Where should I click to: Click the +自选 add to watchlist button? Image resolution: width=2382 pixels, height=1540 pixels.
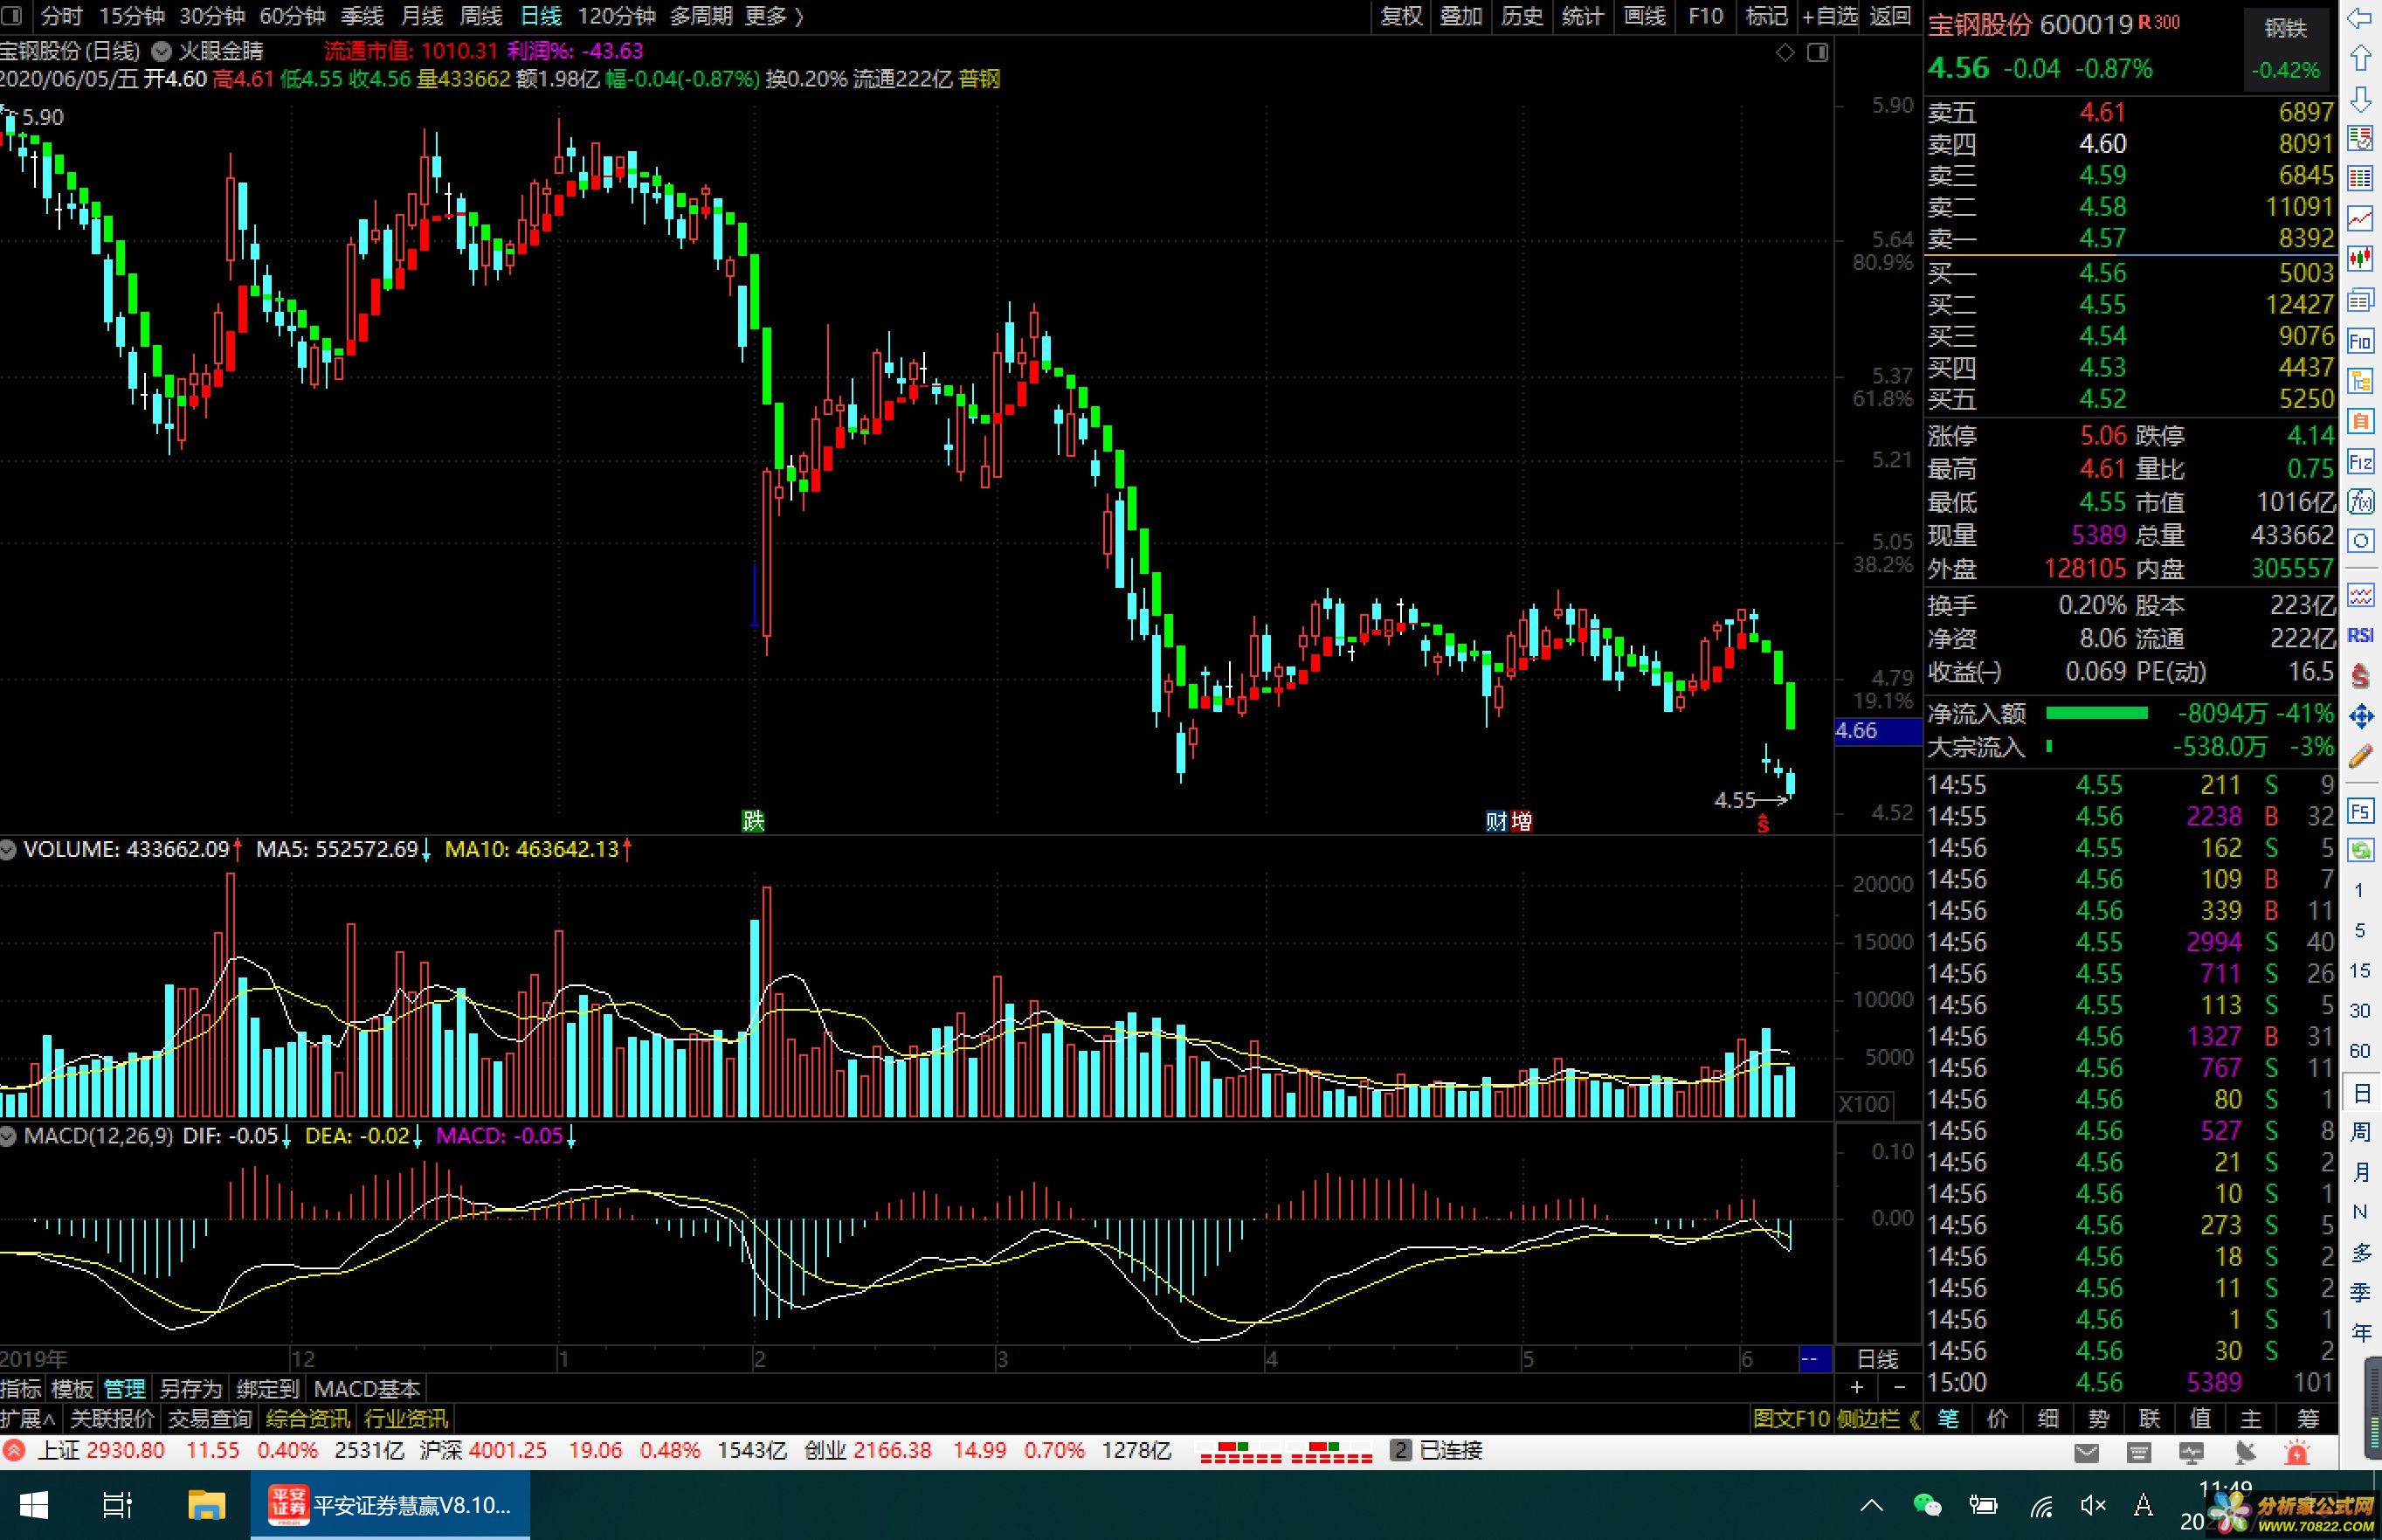[x=1829, y=16]
